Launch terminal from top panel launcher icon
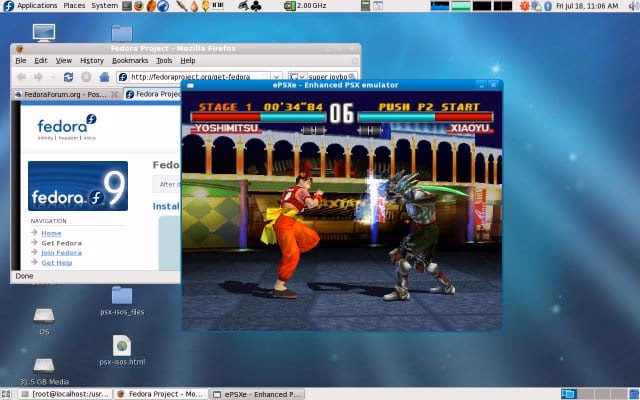640x400 pixels. [127, 6]
